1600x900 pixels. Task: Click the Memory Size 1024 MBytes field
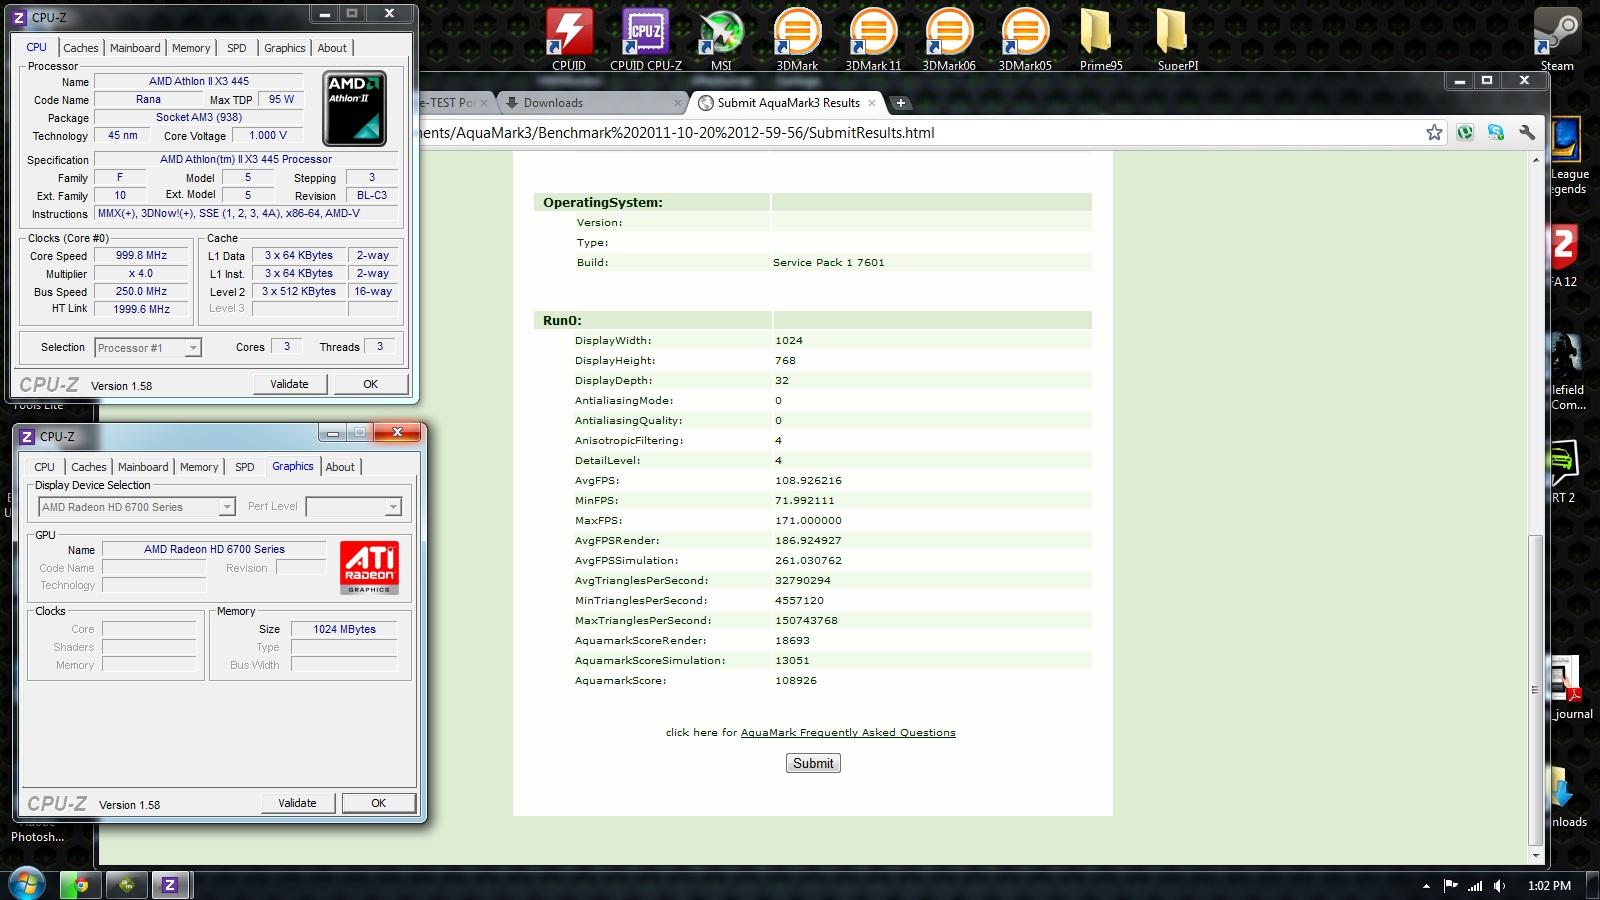344,629
